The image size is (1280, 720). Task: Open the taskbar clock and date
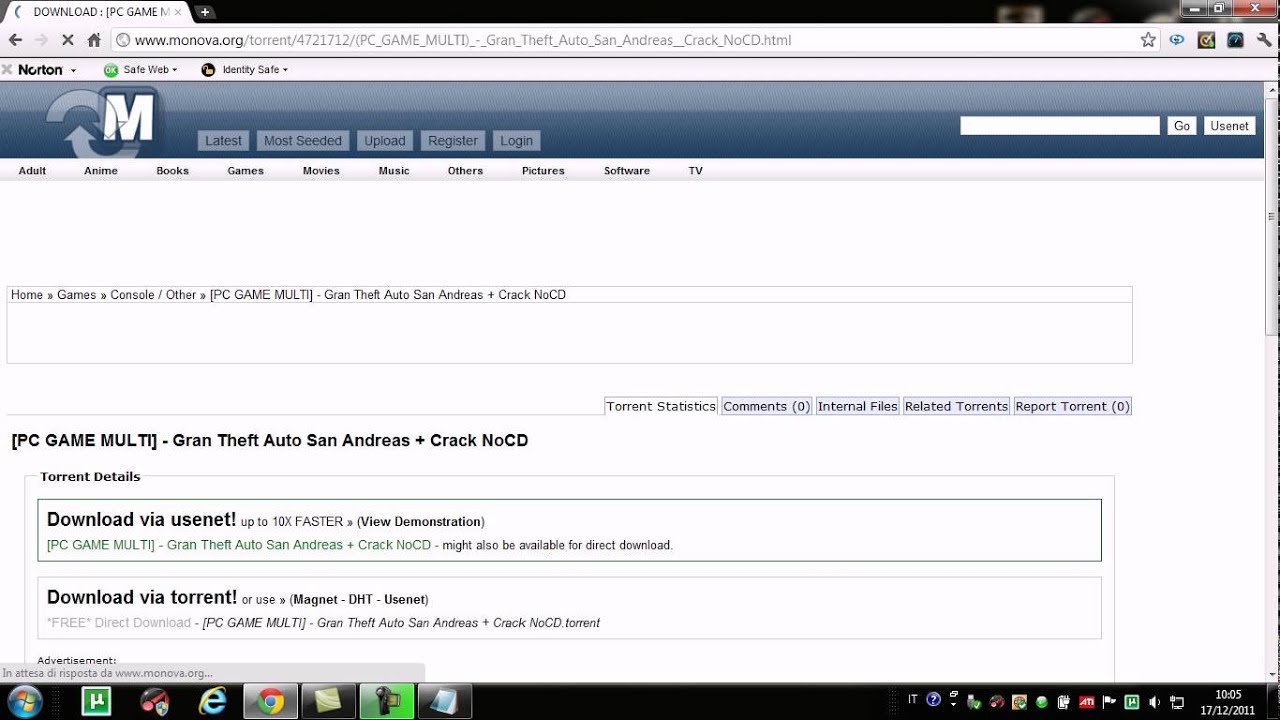point(1228,702)
